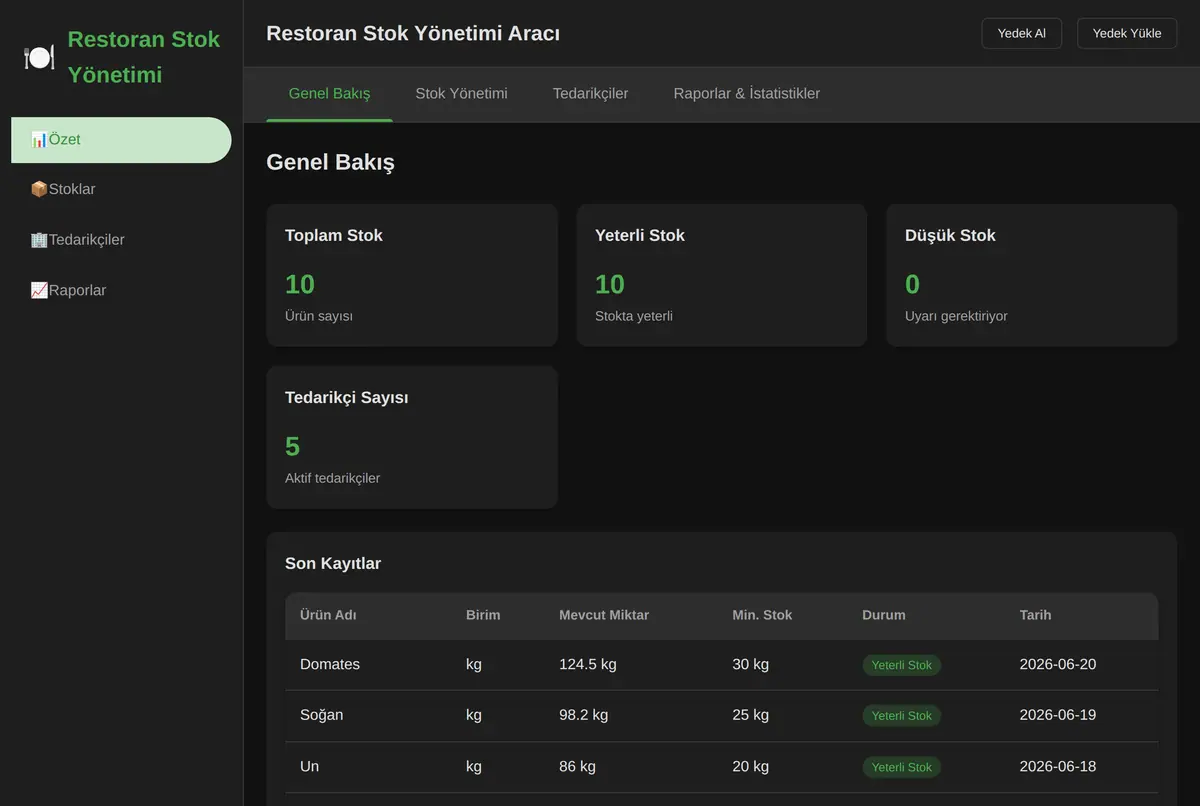This screenshot has height=806, width=1200.
Task: Click the Restoran Stok Yönetimi sidebar title
Action: coord(144,57)
